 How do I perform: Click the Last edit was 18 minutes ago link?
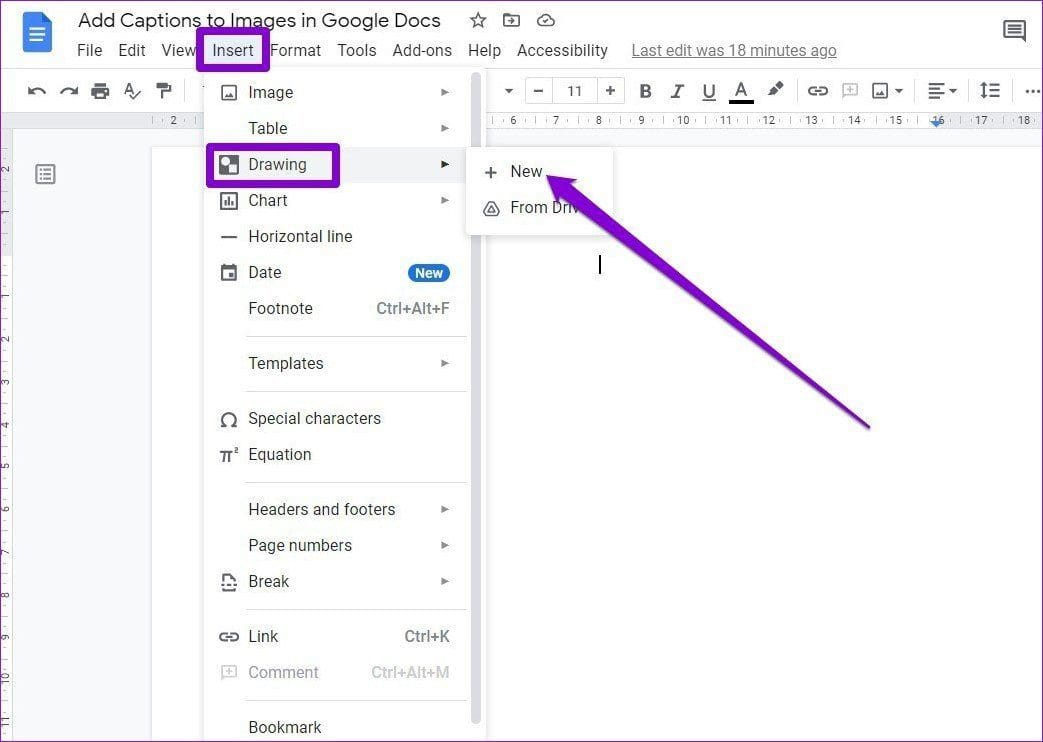[733, 50]
